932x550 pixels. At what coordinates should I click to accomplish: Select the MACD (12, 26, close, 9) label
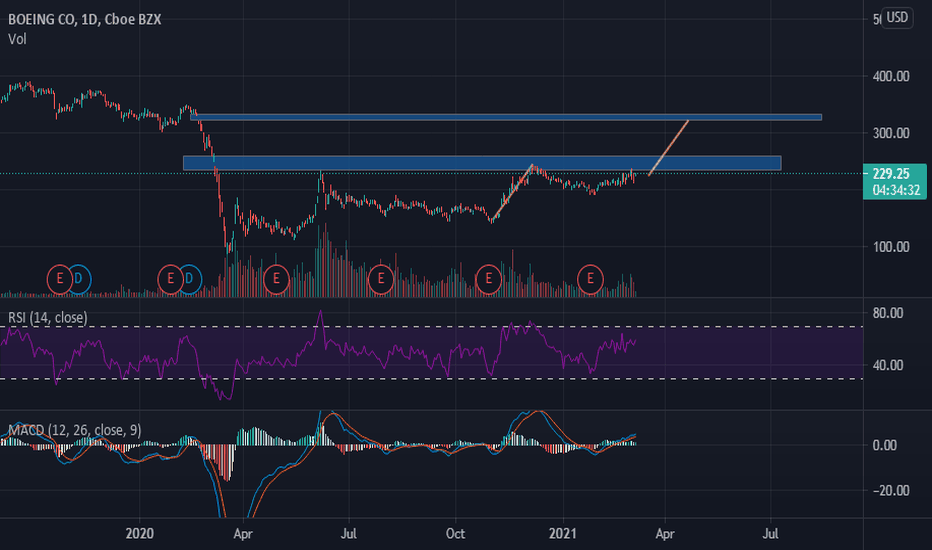(x=75, y=430)
